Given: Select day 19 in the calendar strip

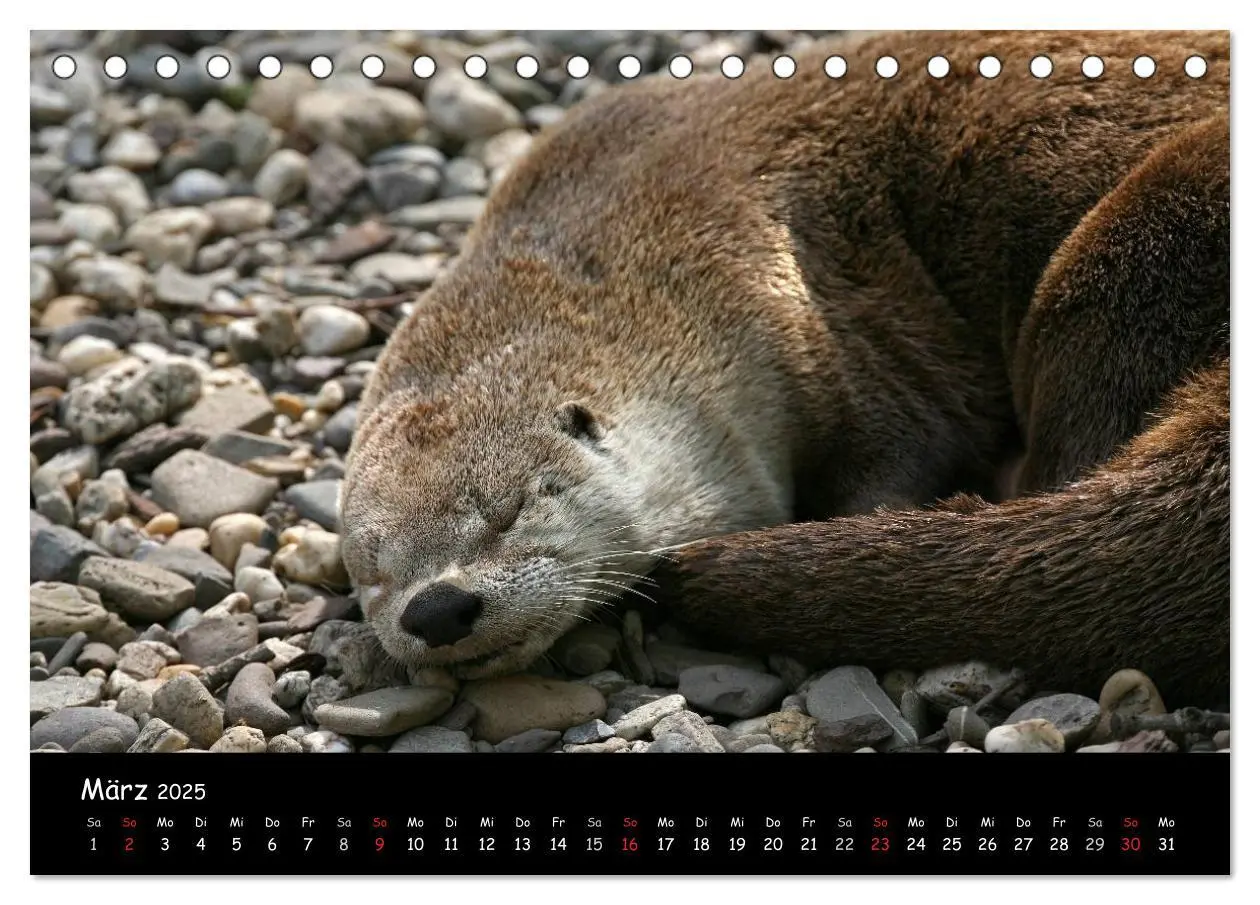Looking at the screenshot, I should pyautogui.click(x=737, y=844).
